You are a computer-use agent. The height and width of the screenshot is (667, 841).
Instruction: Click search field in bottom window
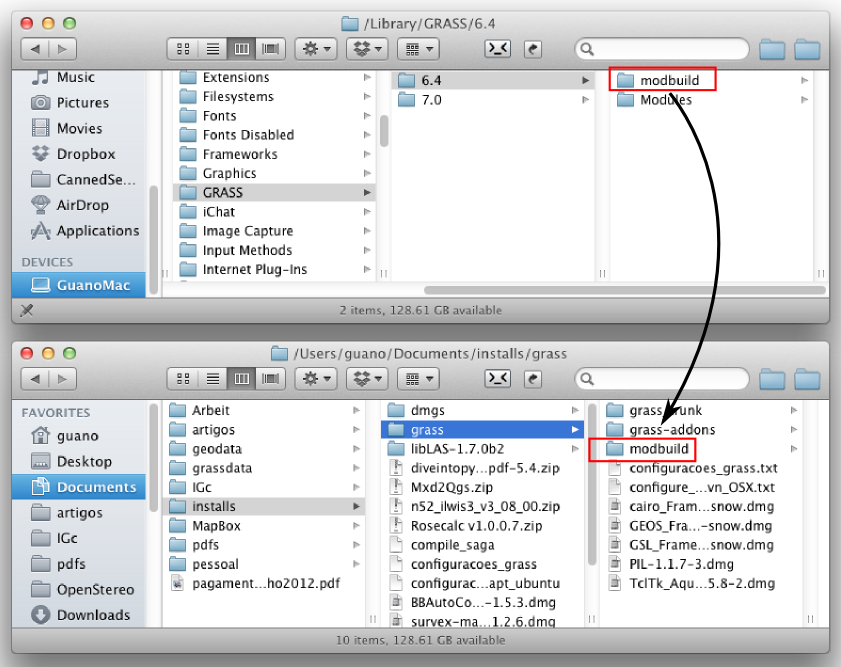click(x=662, y=379)
